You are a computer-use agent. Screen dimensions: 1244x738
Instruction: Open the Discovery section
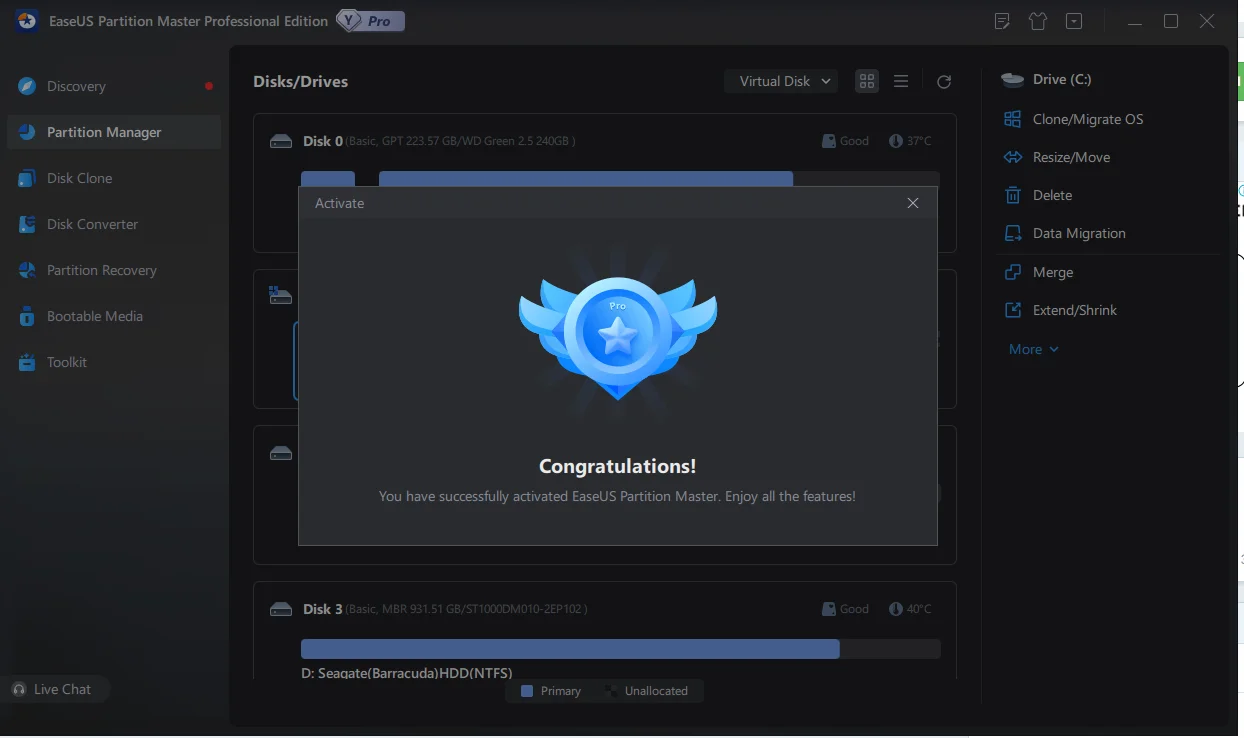[114, 86]
